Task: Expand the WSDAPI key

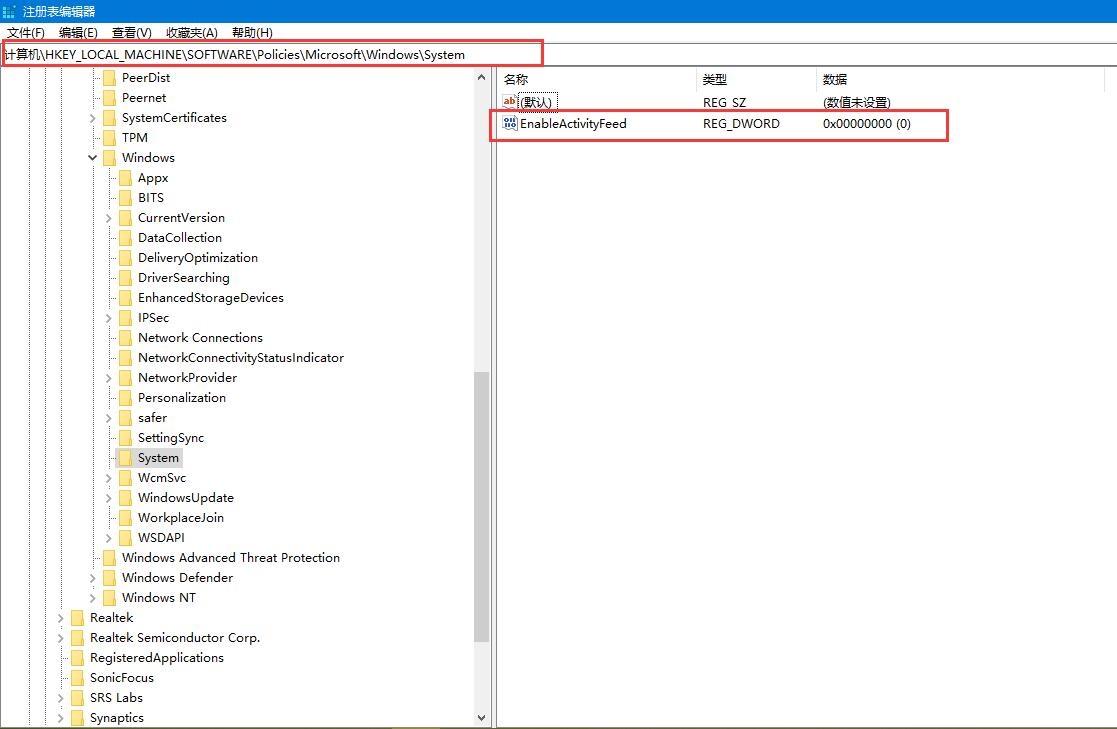Action: pos(108,538)
